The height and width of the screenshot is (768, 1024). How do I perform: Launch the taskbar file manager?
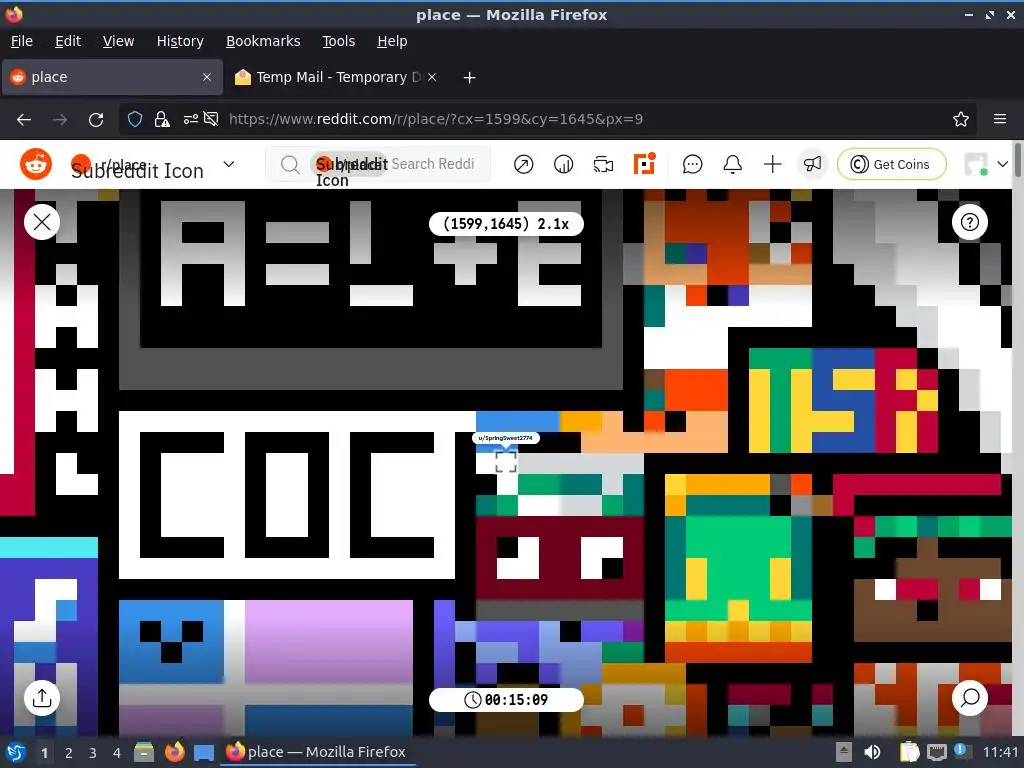(144, 752)
